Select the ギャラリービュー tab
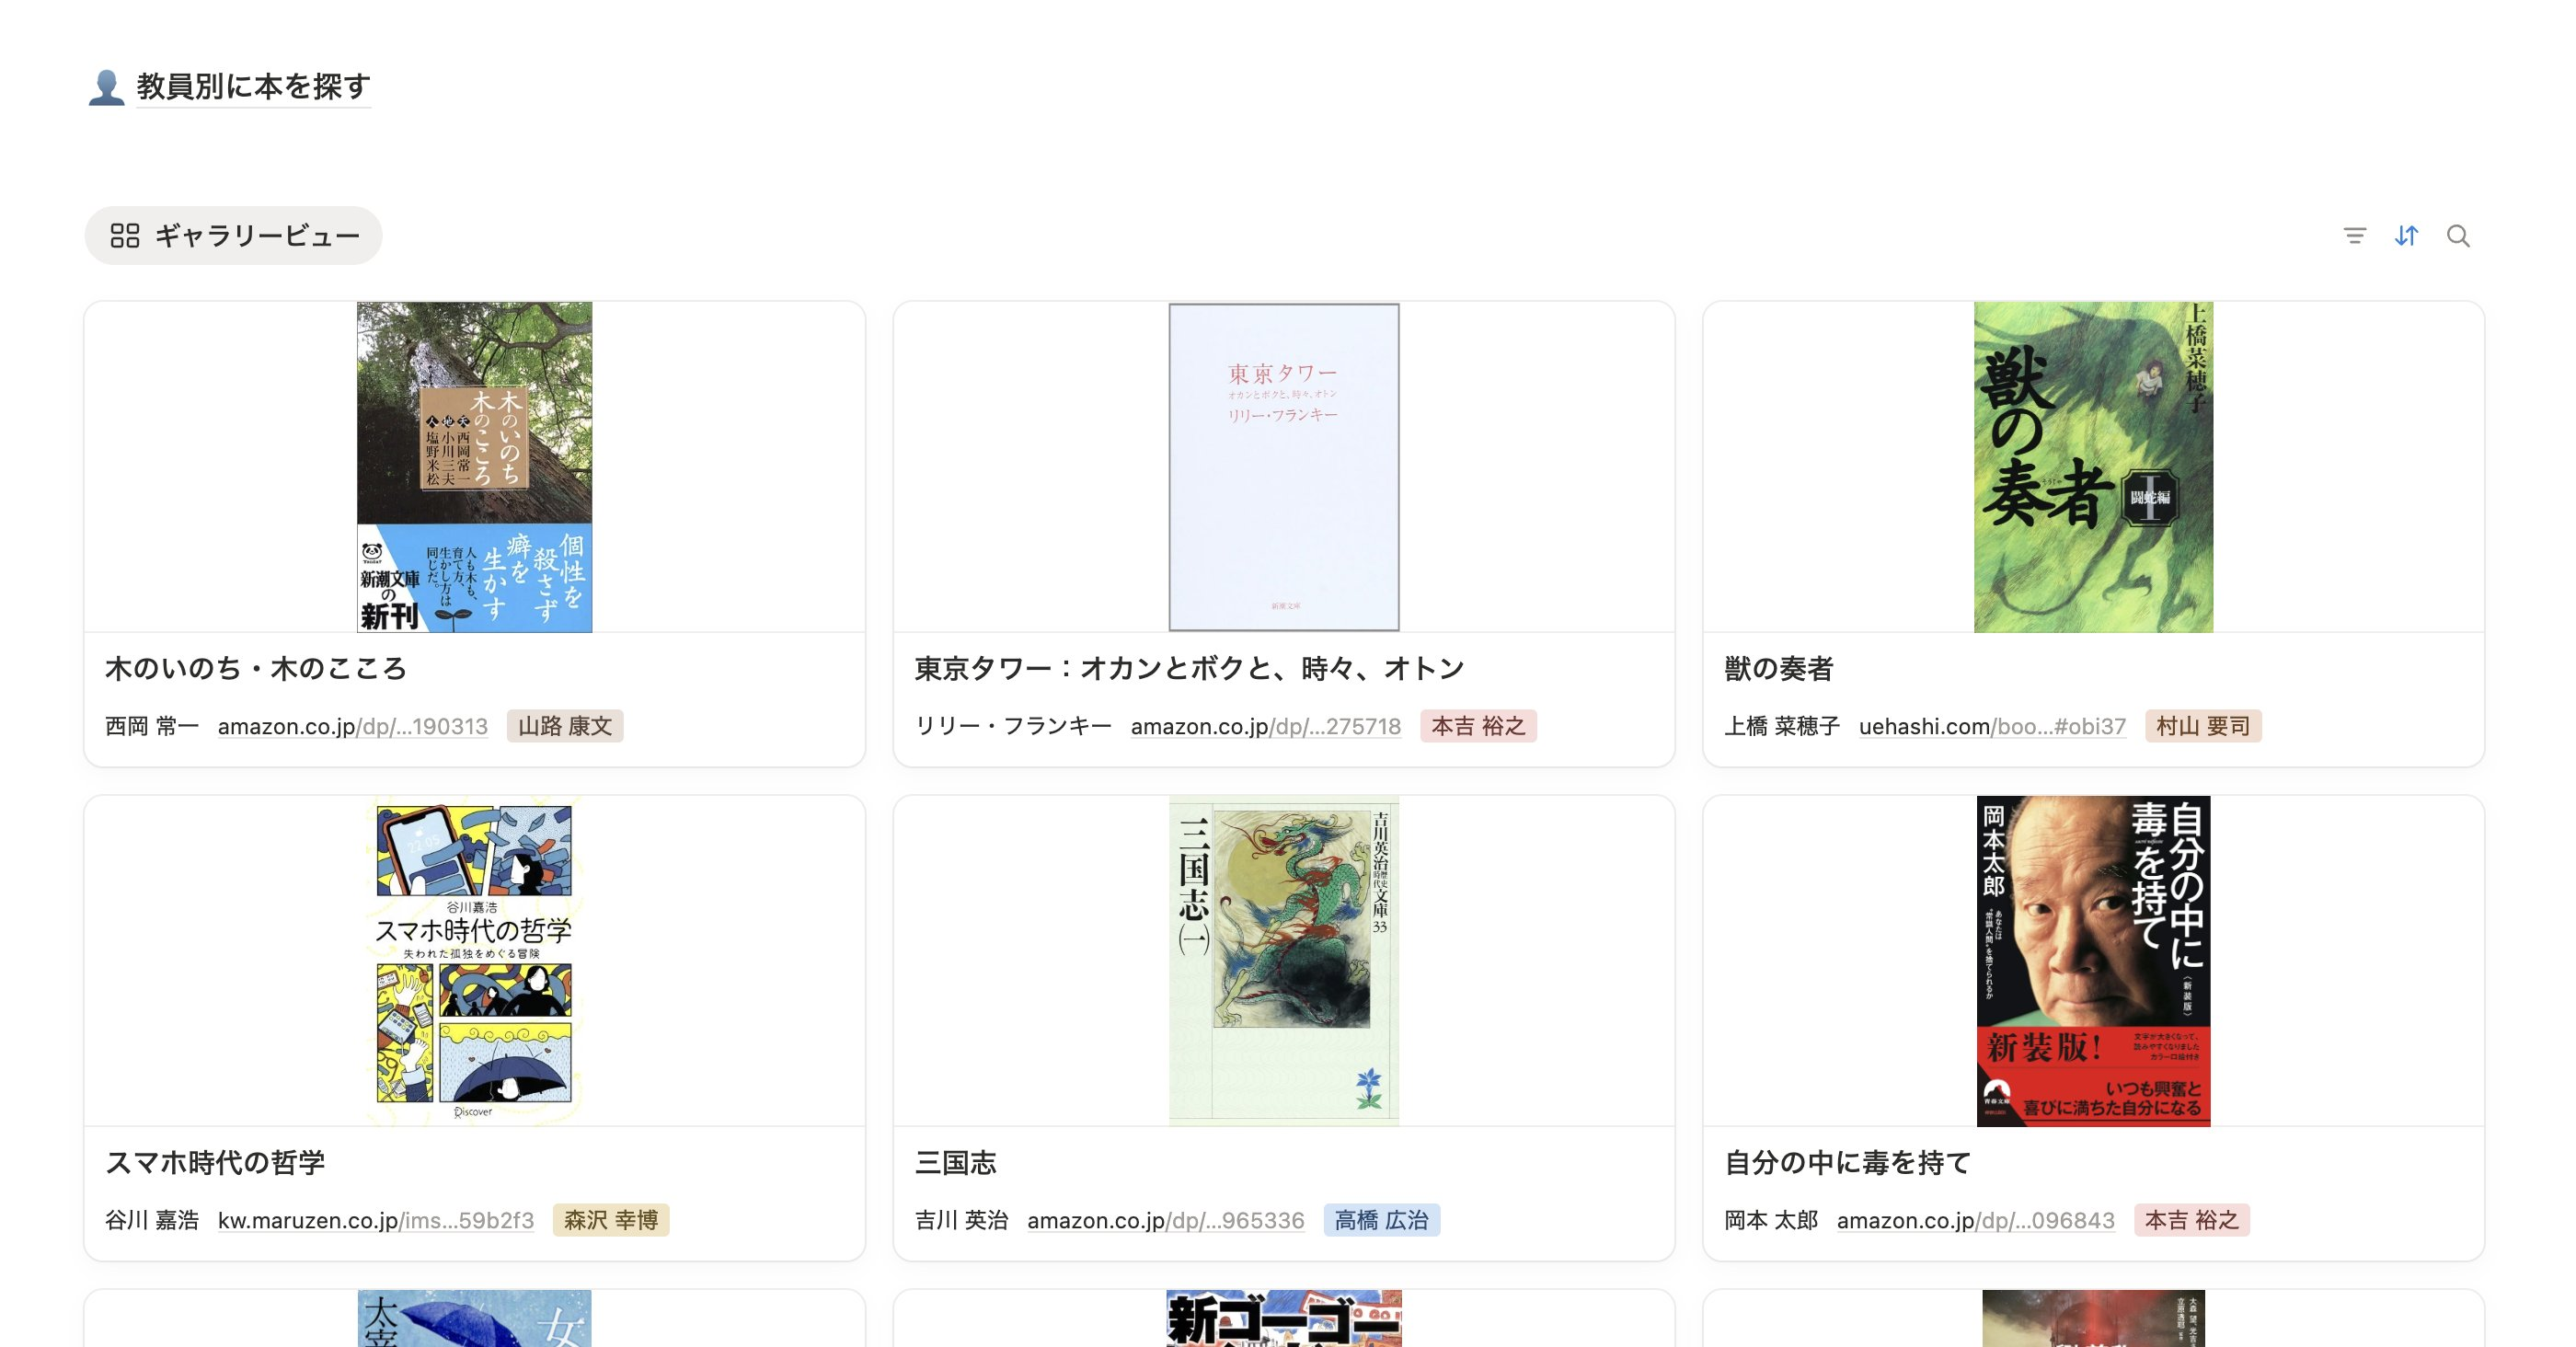The width and height of the screenshot is (2576, 1347). pyautogui.click(x=233, y=236)
